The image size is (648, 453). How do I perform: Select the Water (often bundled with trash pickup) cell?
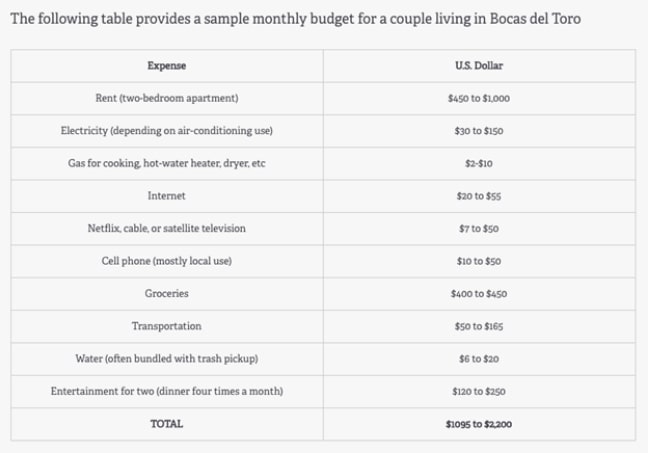[x=167, y=359]
